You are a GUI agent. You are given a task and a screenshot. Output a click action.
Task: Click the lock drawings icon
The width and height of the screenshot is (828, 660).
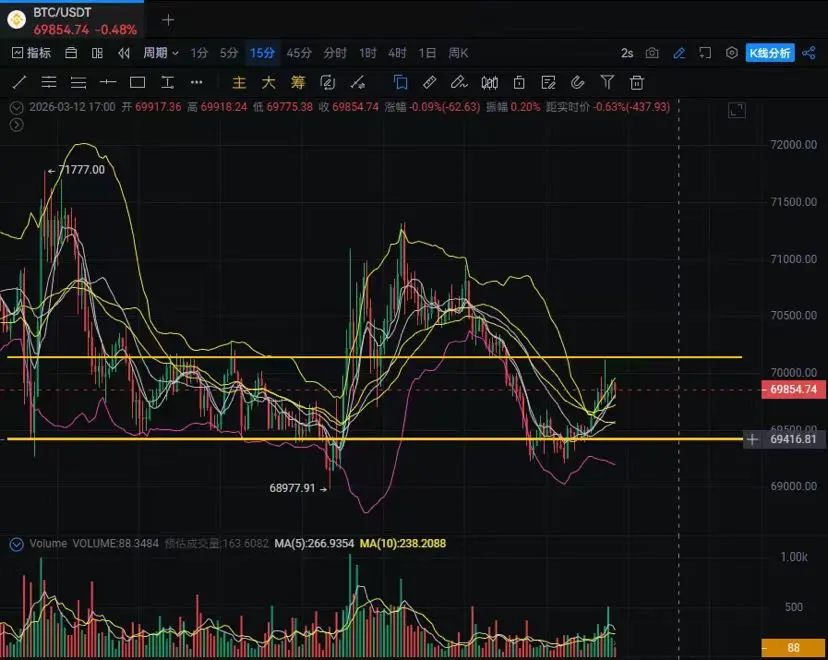519,82
